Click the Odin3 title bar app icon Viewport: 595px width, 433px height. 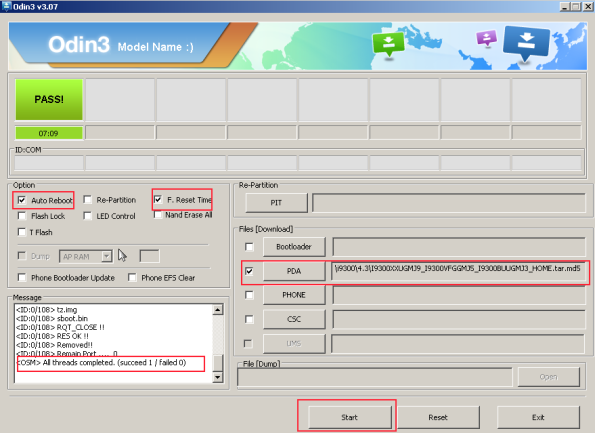(6, 6)
